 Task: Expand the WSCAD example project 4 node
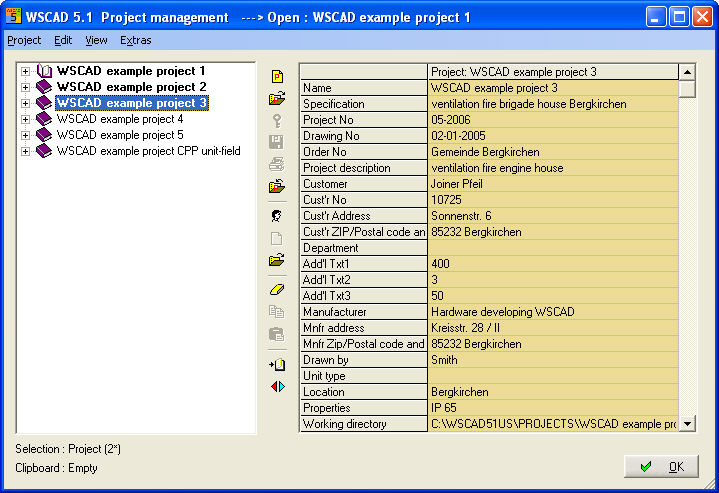pyautogui.click(x=26, y=119)
